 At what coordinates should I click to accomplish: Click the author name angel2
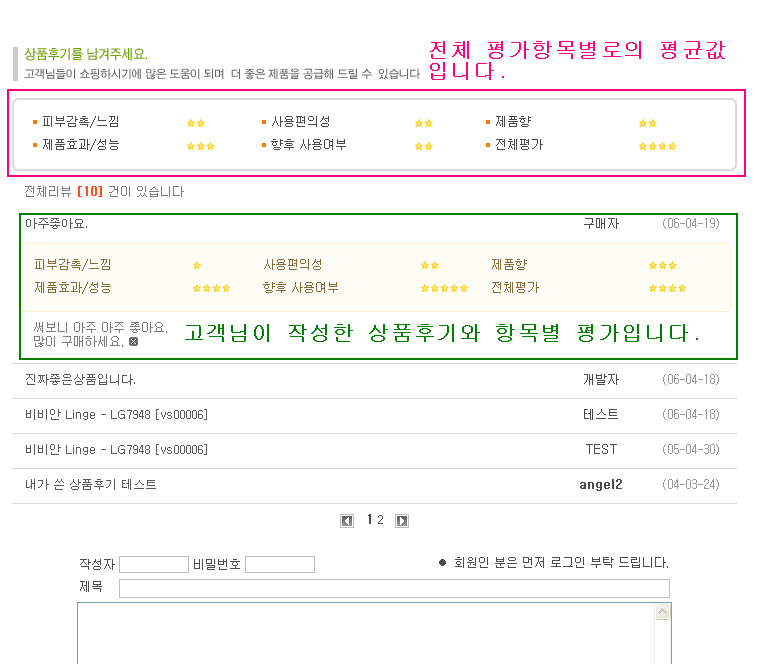(x=601, y=485)
